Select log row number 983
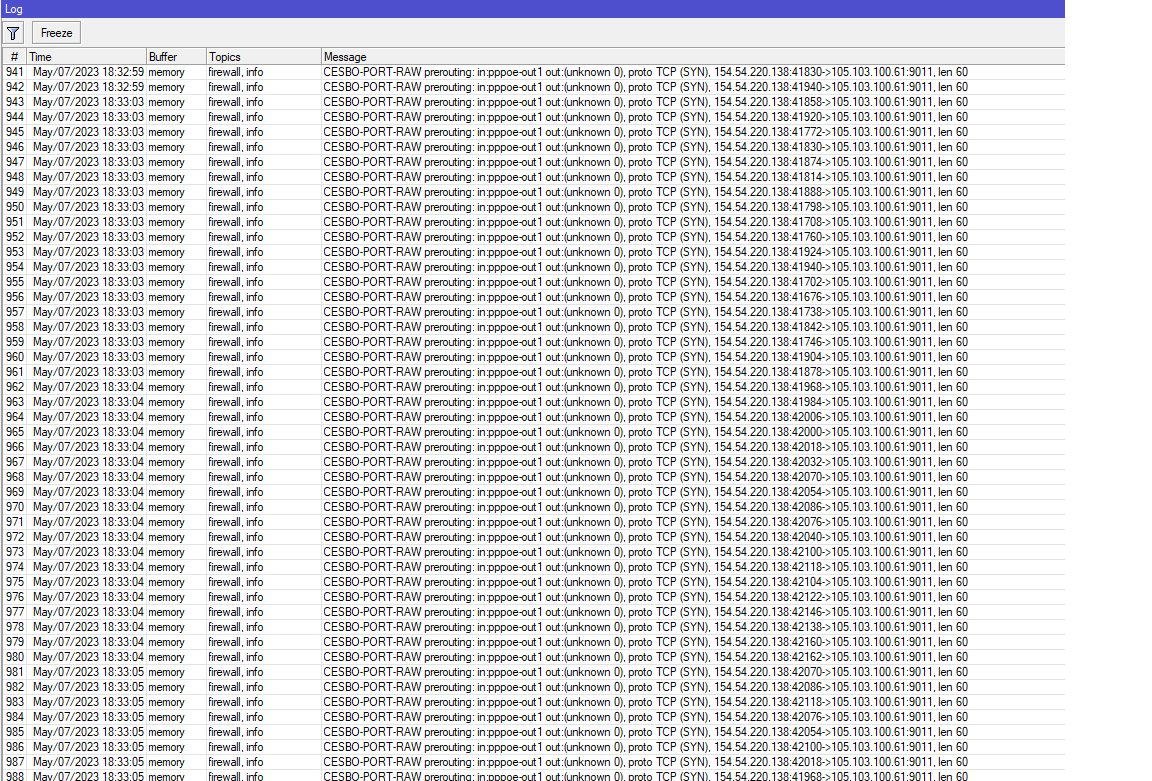 click(x=15, y=702)
